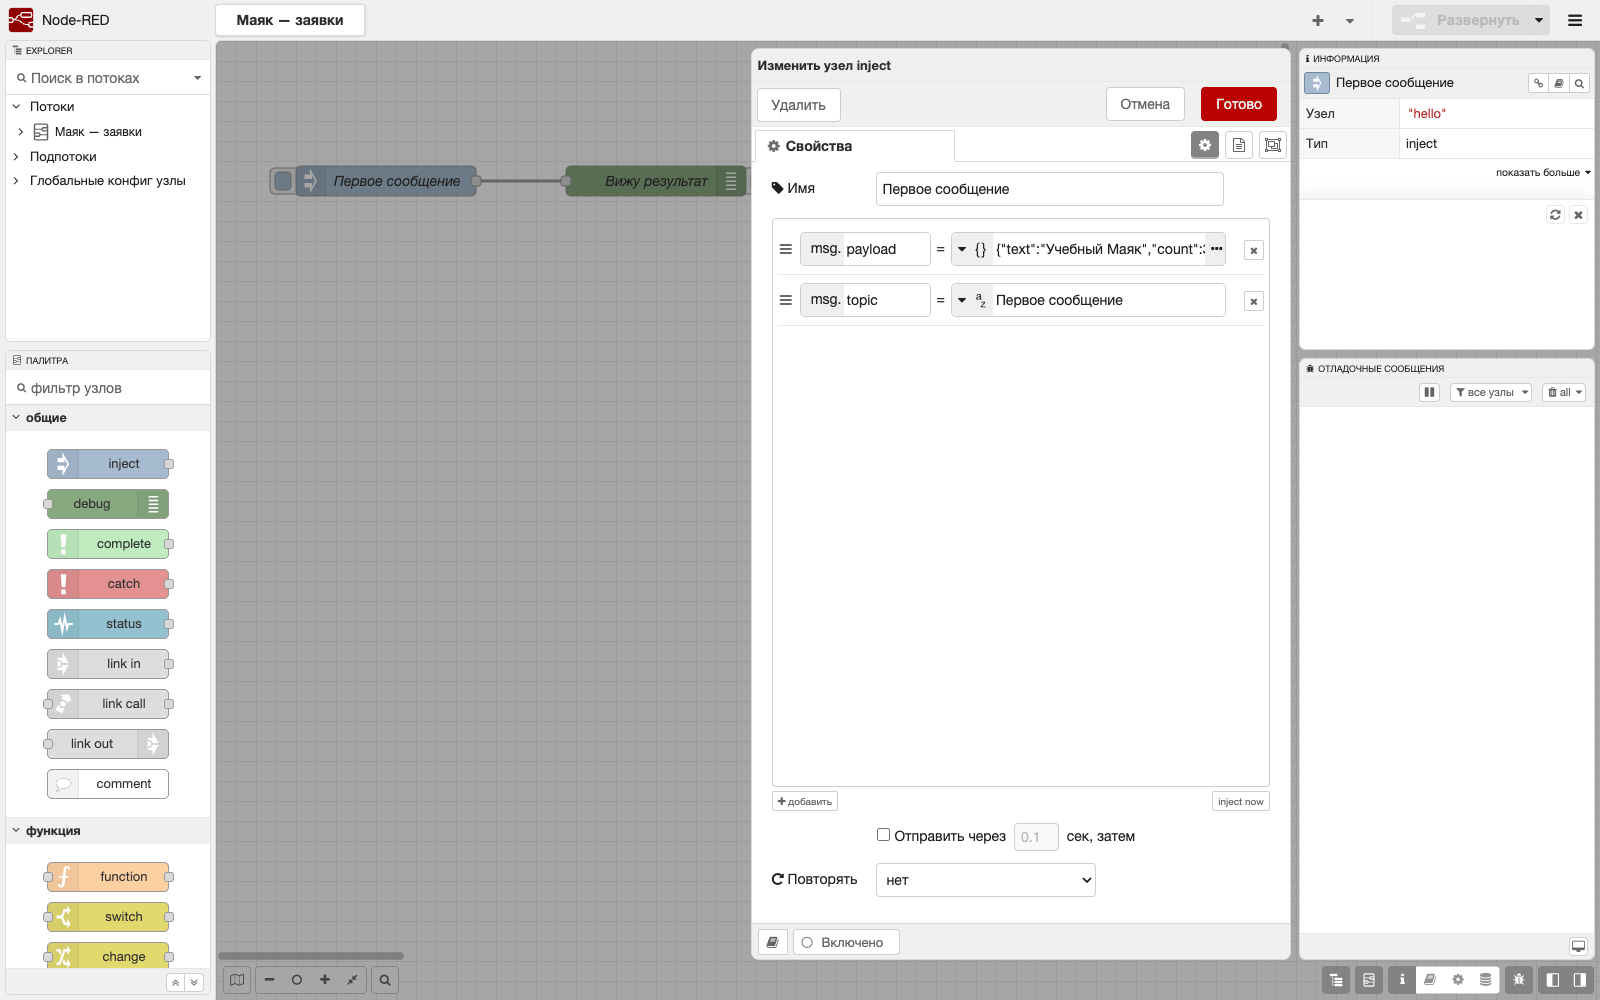Search for node in info panel
The image size is (1600, 1000).
1579,83
